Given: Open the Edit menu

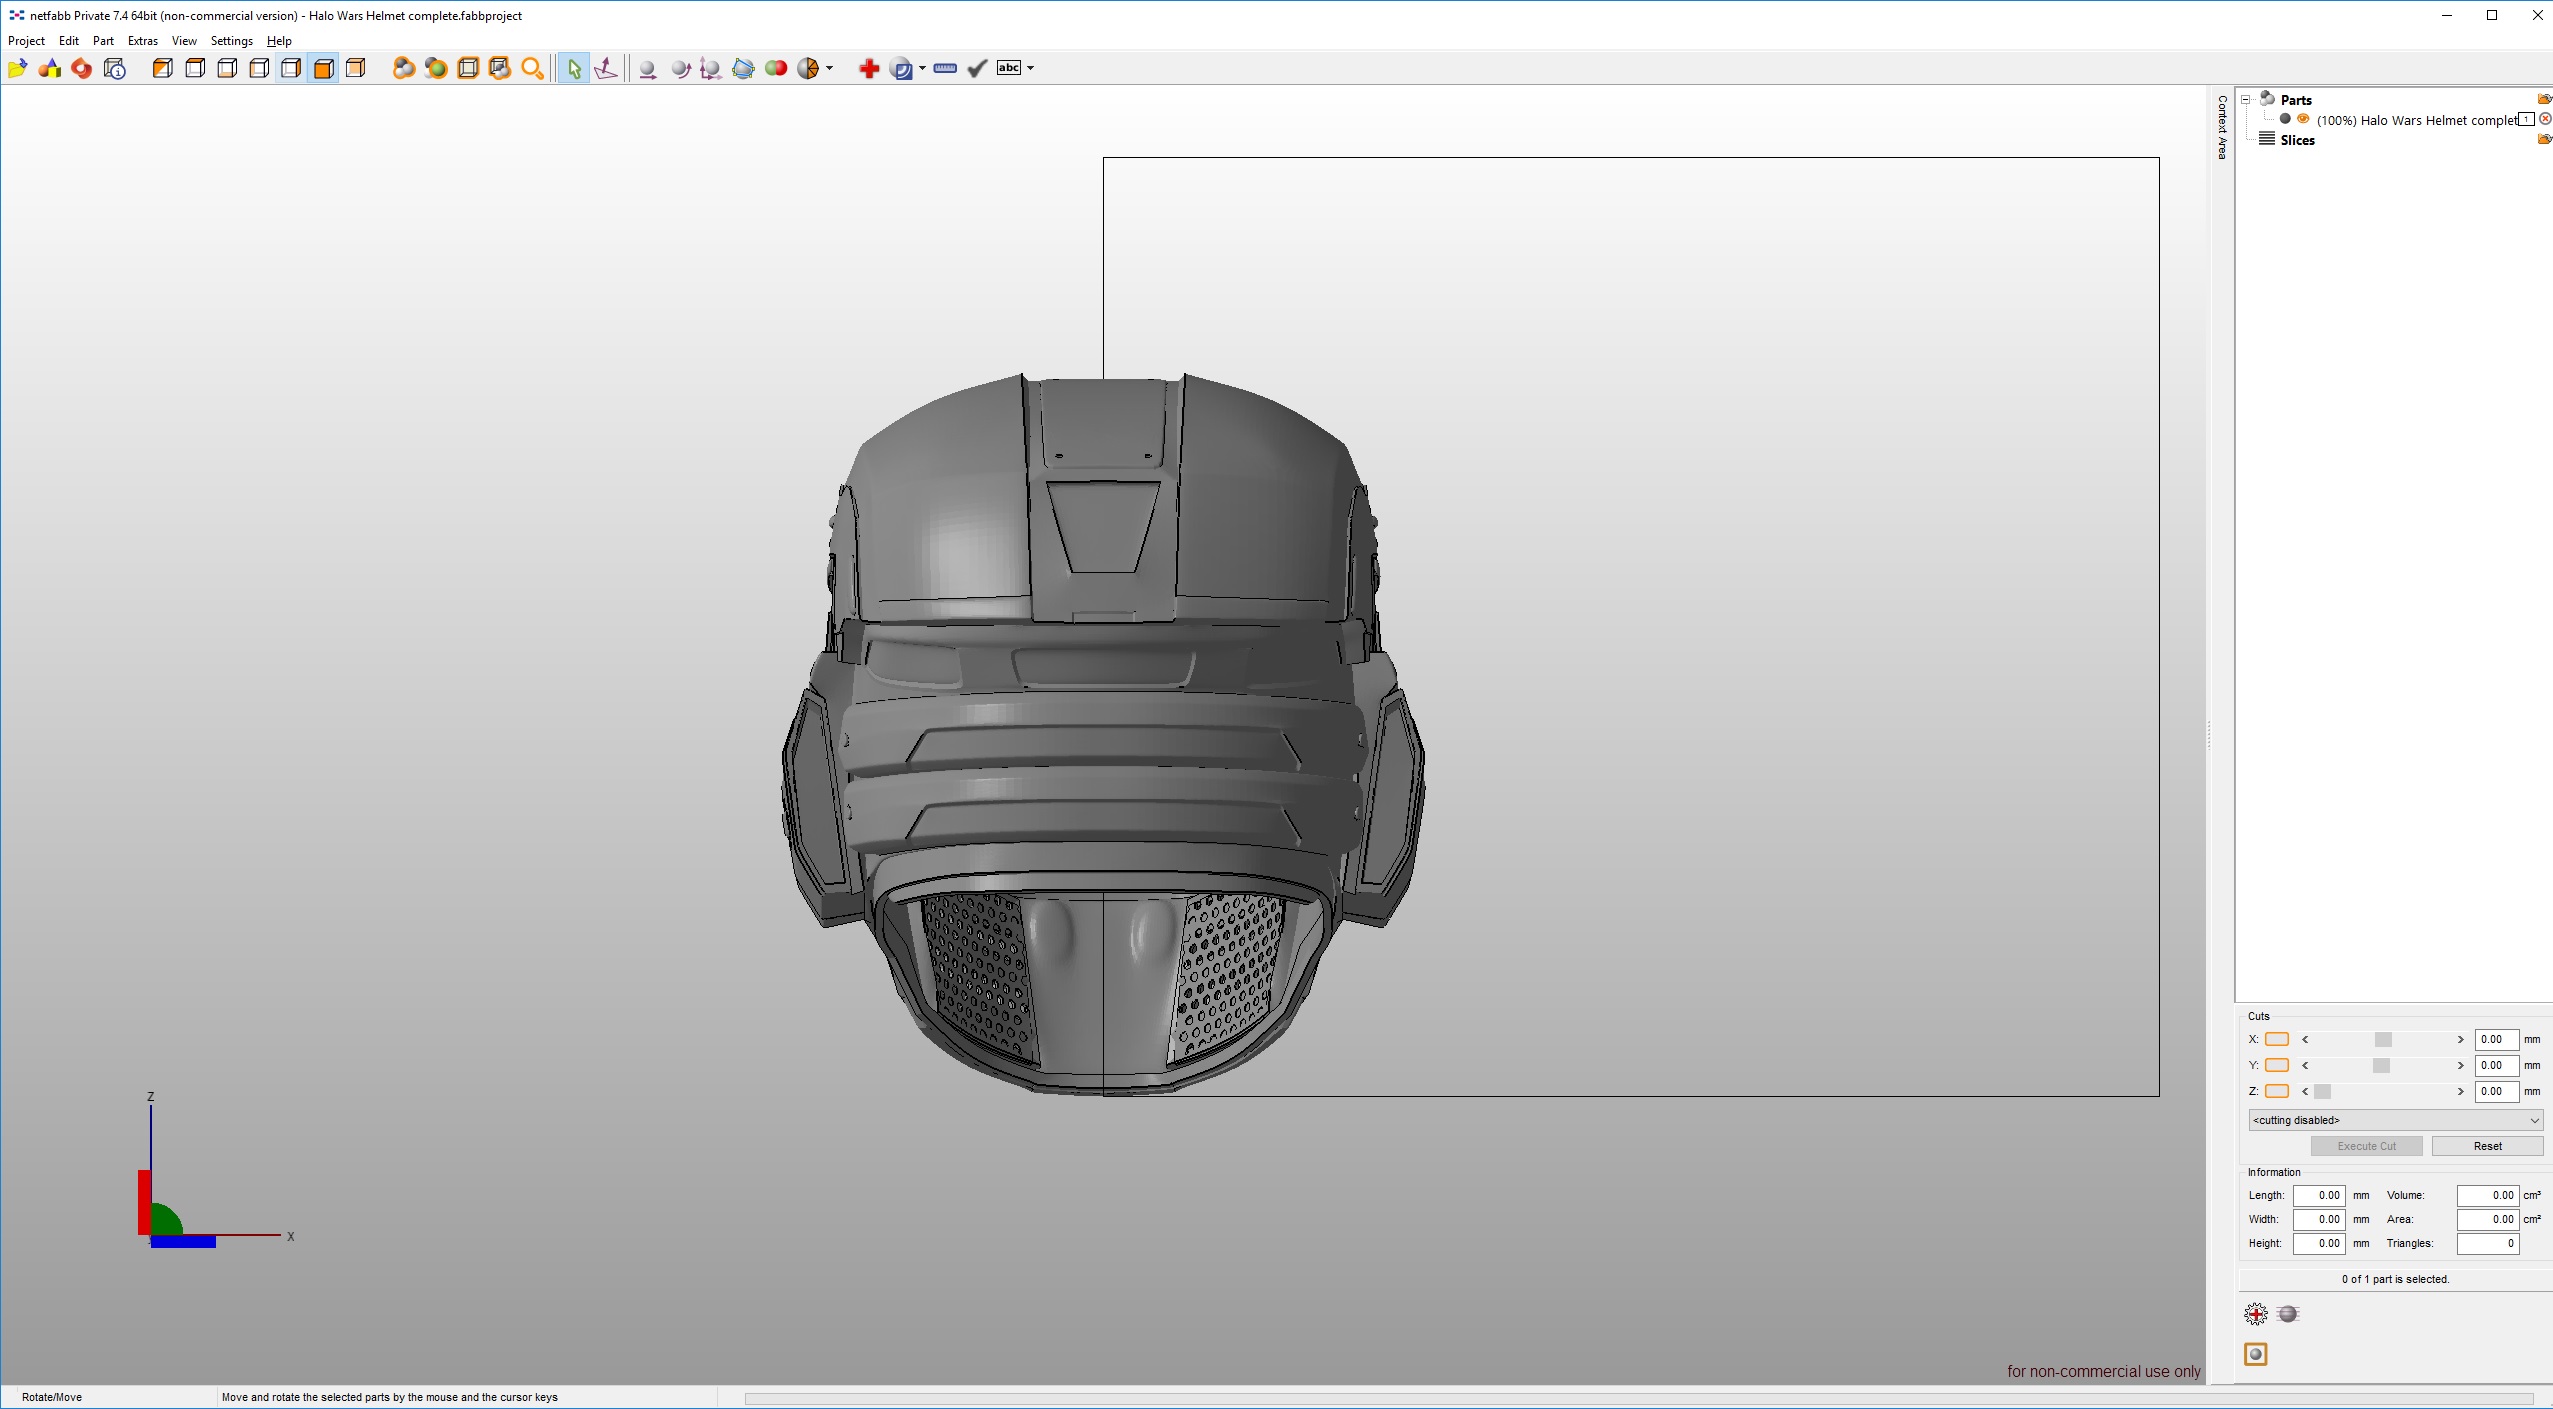Looking at the screenshot, I should [69, 41].
